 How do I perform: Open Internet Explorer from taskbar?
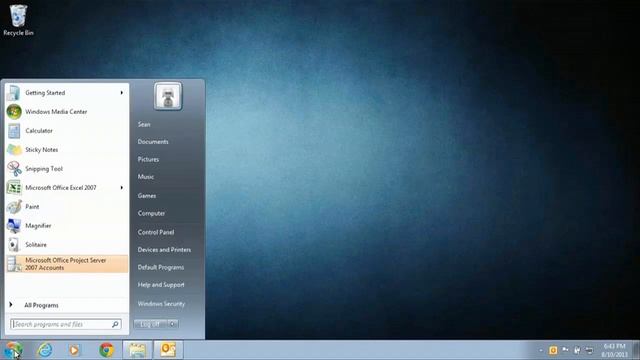(x=44, y=350)
